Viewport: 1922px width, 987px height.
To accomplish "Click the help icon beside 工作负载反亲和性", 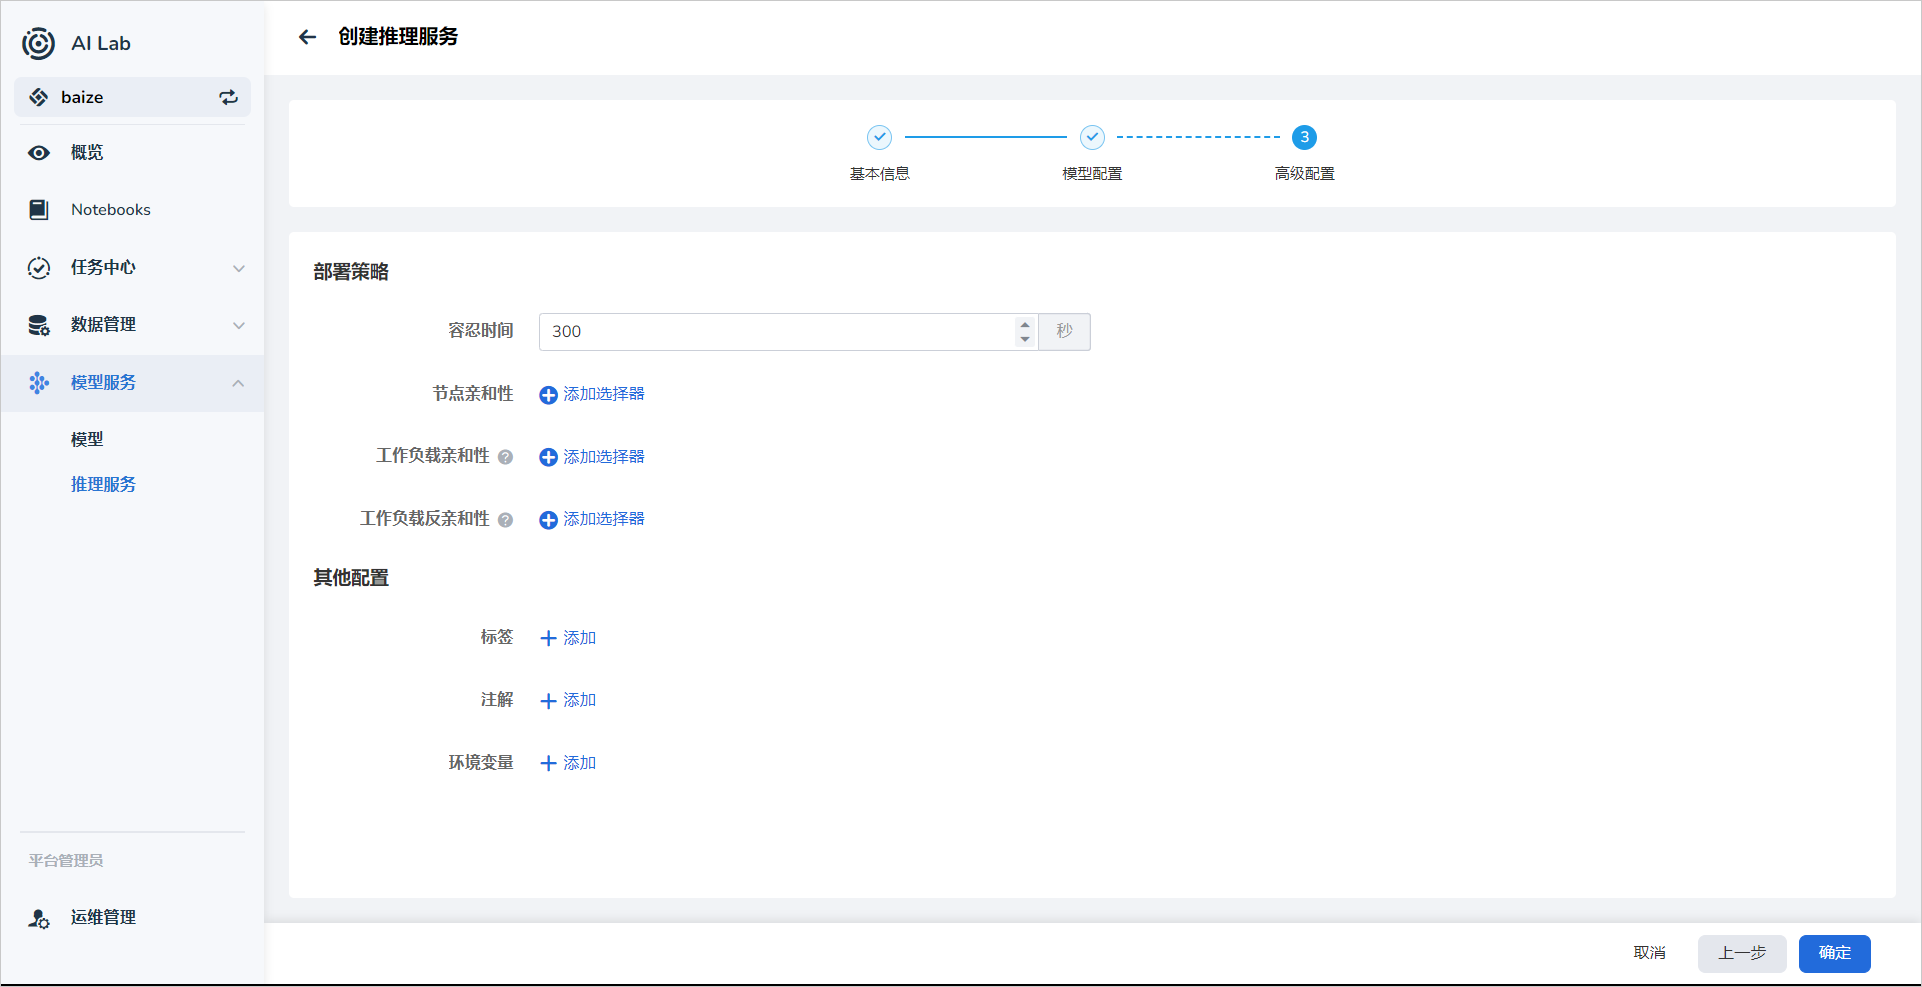I will [x=505, y=520].
